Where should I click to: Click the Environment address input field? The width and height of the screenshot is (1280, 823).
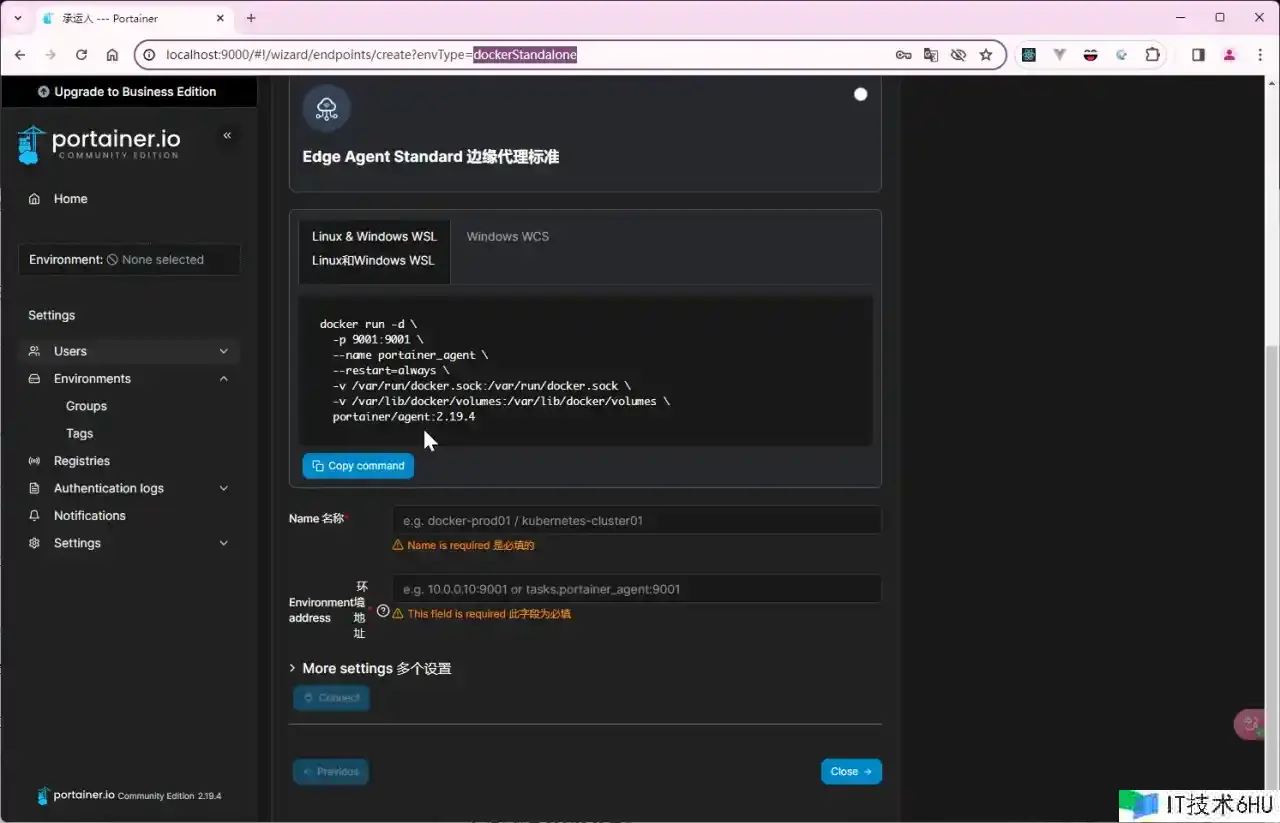tap(636, 589)
